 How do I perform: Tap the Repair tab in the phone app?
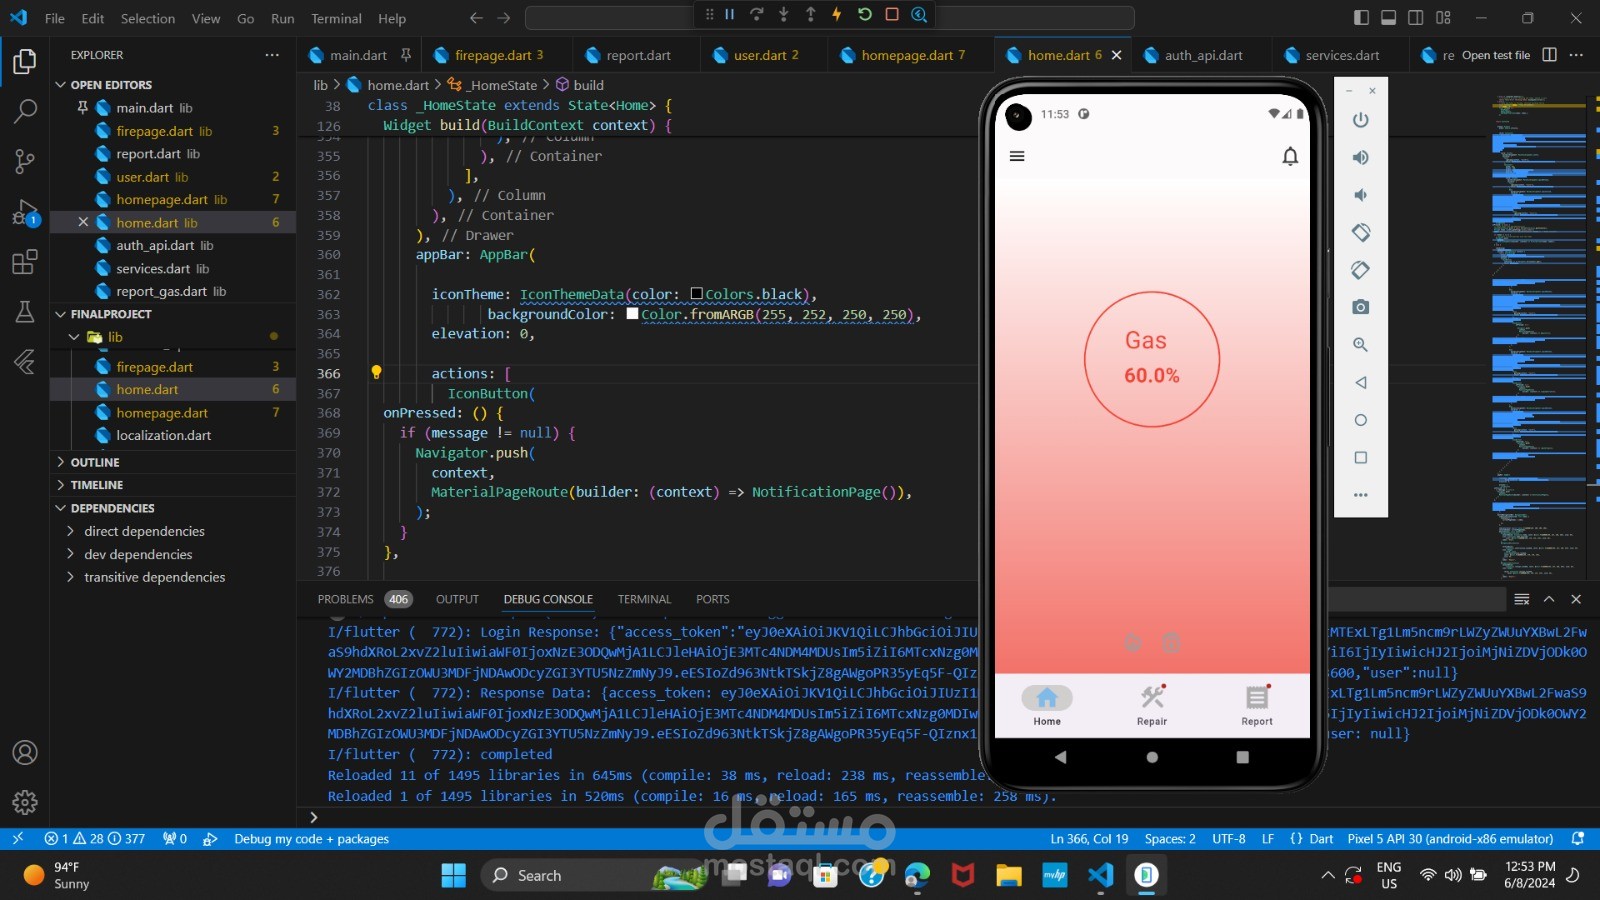pos(1152,706)
